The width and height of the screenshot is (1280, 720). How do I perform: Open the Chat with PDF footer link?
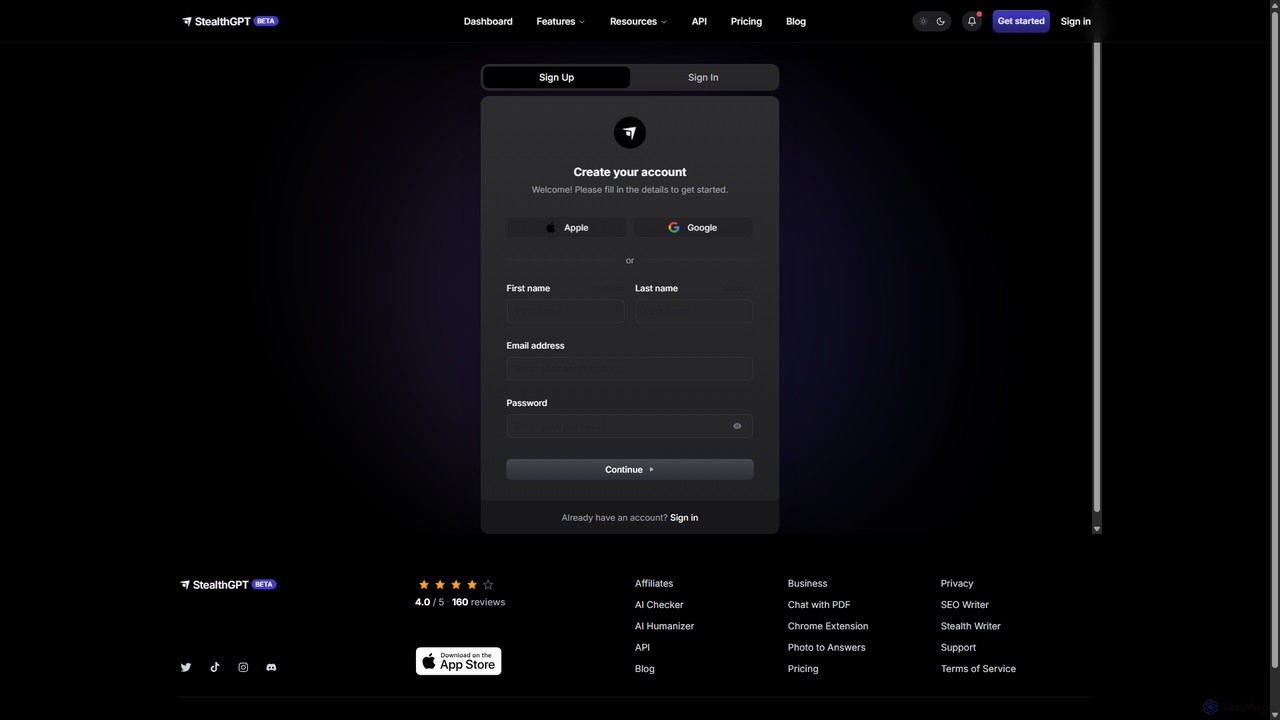tap(819, 605)
